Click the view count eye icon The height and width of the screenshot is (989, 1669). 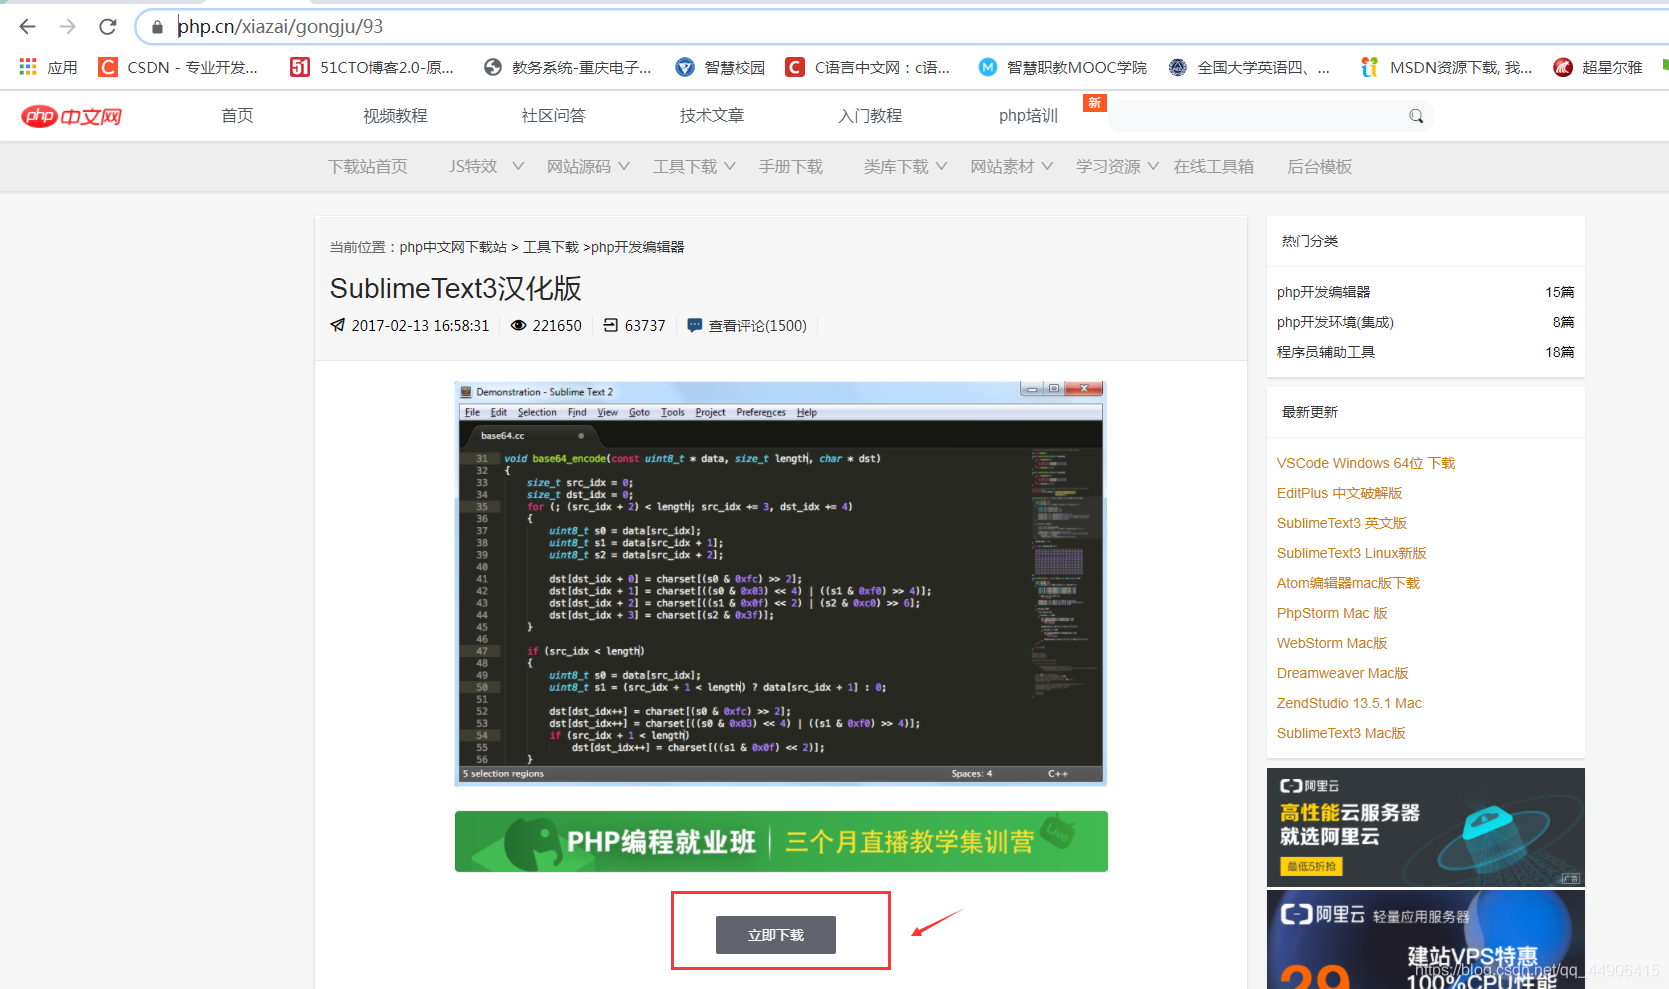click(x=518, y=325)
